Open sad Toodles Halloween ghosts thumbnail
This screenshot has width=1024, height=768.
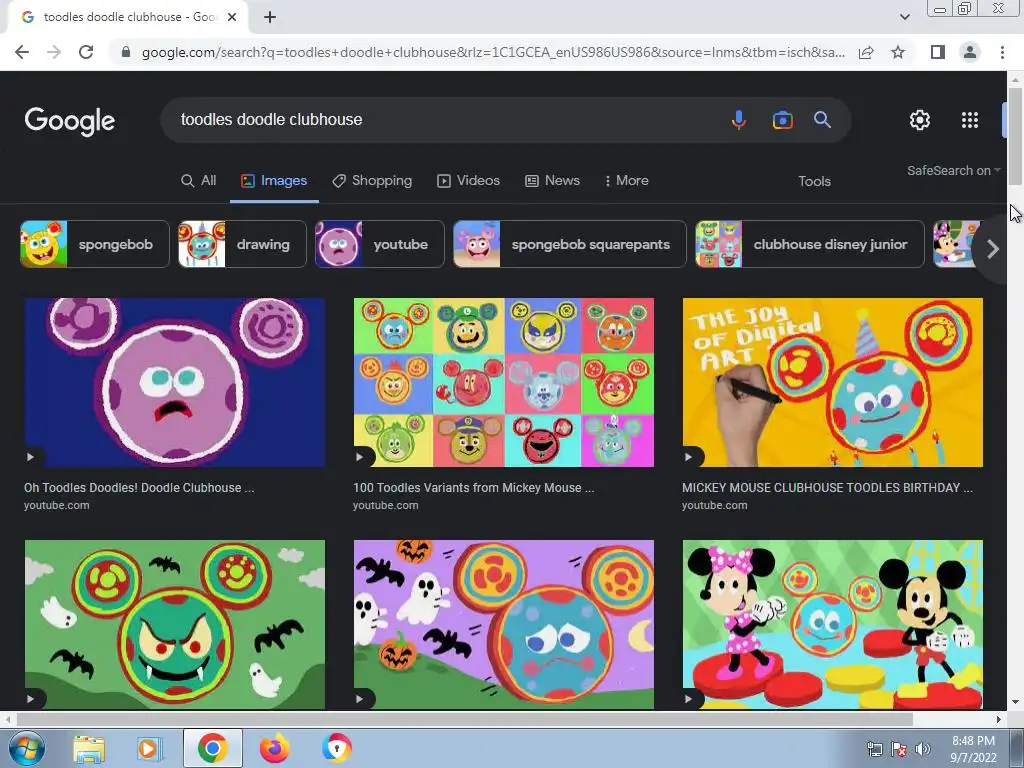[x=504, y=624]
